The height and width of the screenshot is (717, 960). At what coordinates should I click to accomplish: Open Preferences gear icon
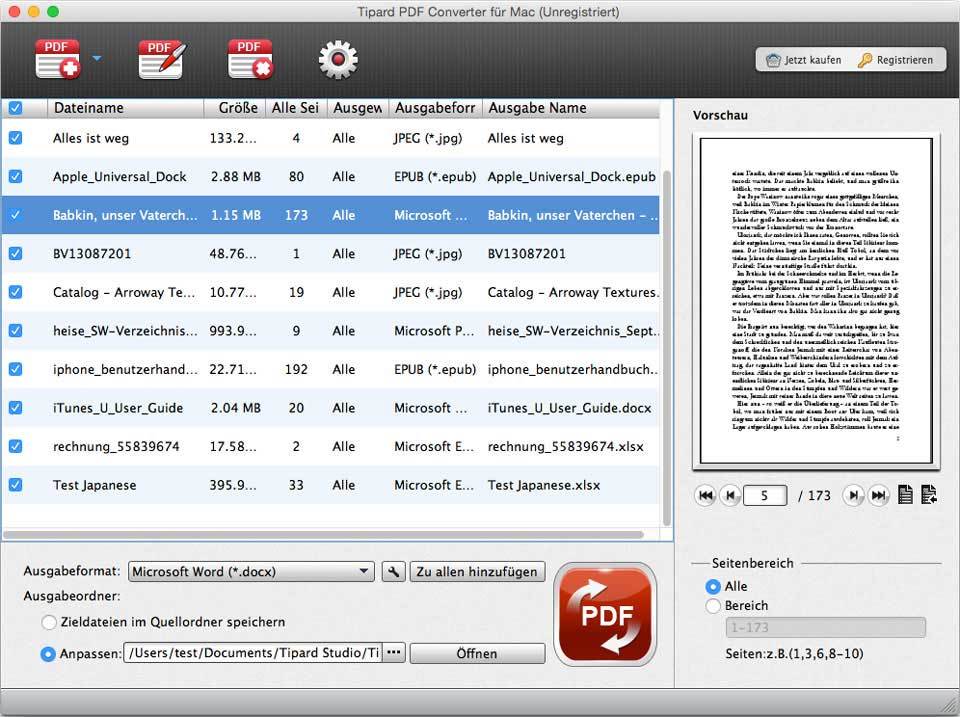338,59
